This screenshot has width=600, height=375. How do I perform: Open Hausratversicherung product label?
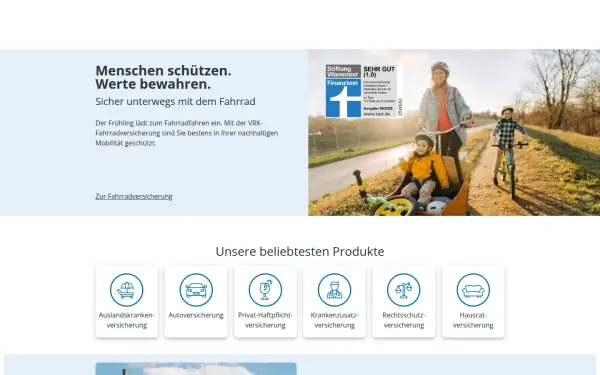click(x=473, y=320)
